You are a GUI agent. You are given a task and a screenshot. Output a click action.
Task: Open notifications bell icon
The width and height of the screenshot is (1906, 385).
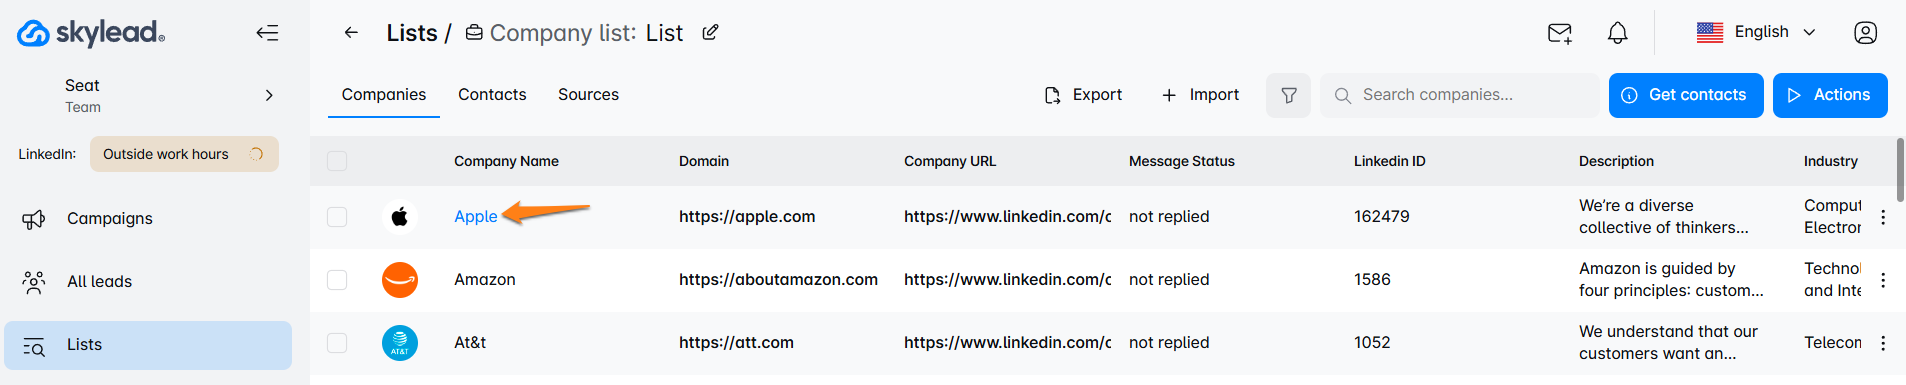click(1618, 33)
